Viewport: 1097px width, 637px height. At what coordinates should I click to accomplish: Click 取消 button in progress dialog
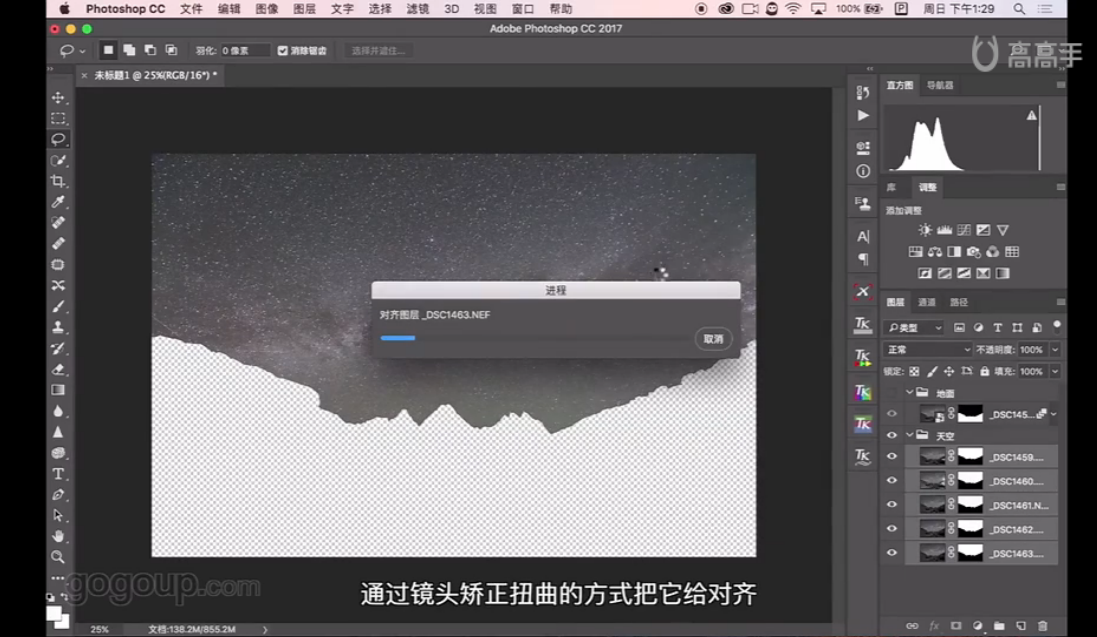[713, 339]
